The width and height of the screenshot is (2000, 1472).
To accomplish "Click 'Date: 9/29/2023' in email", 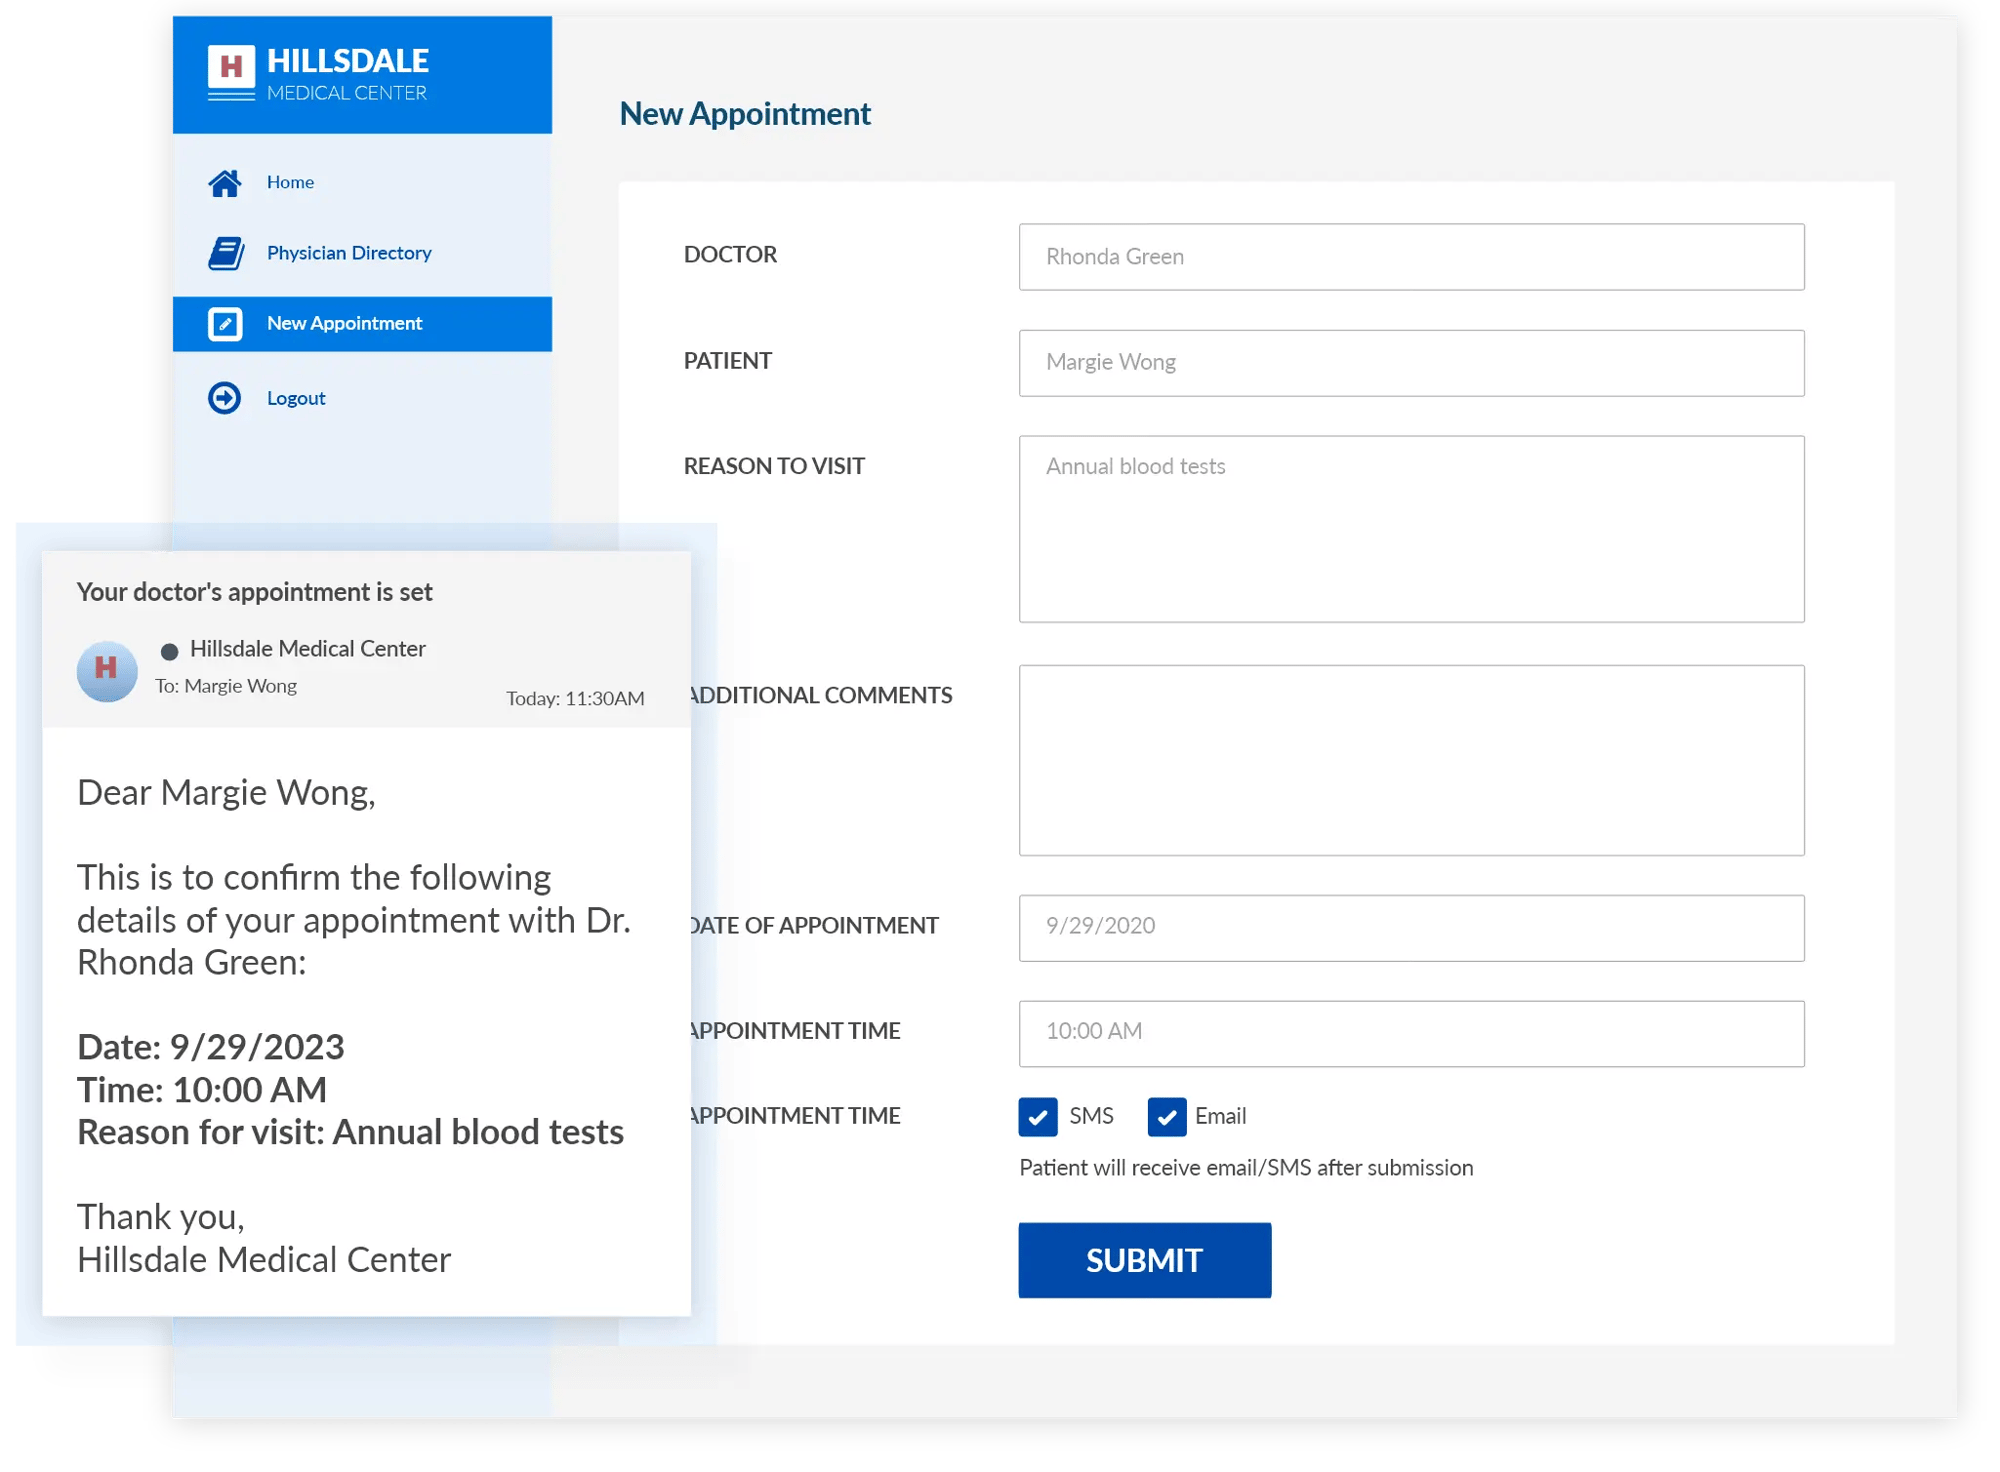I will 211,1047.
